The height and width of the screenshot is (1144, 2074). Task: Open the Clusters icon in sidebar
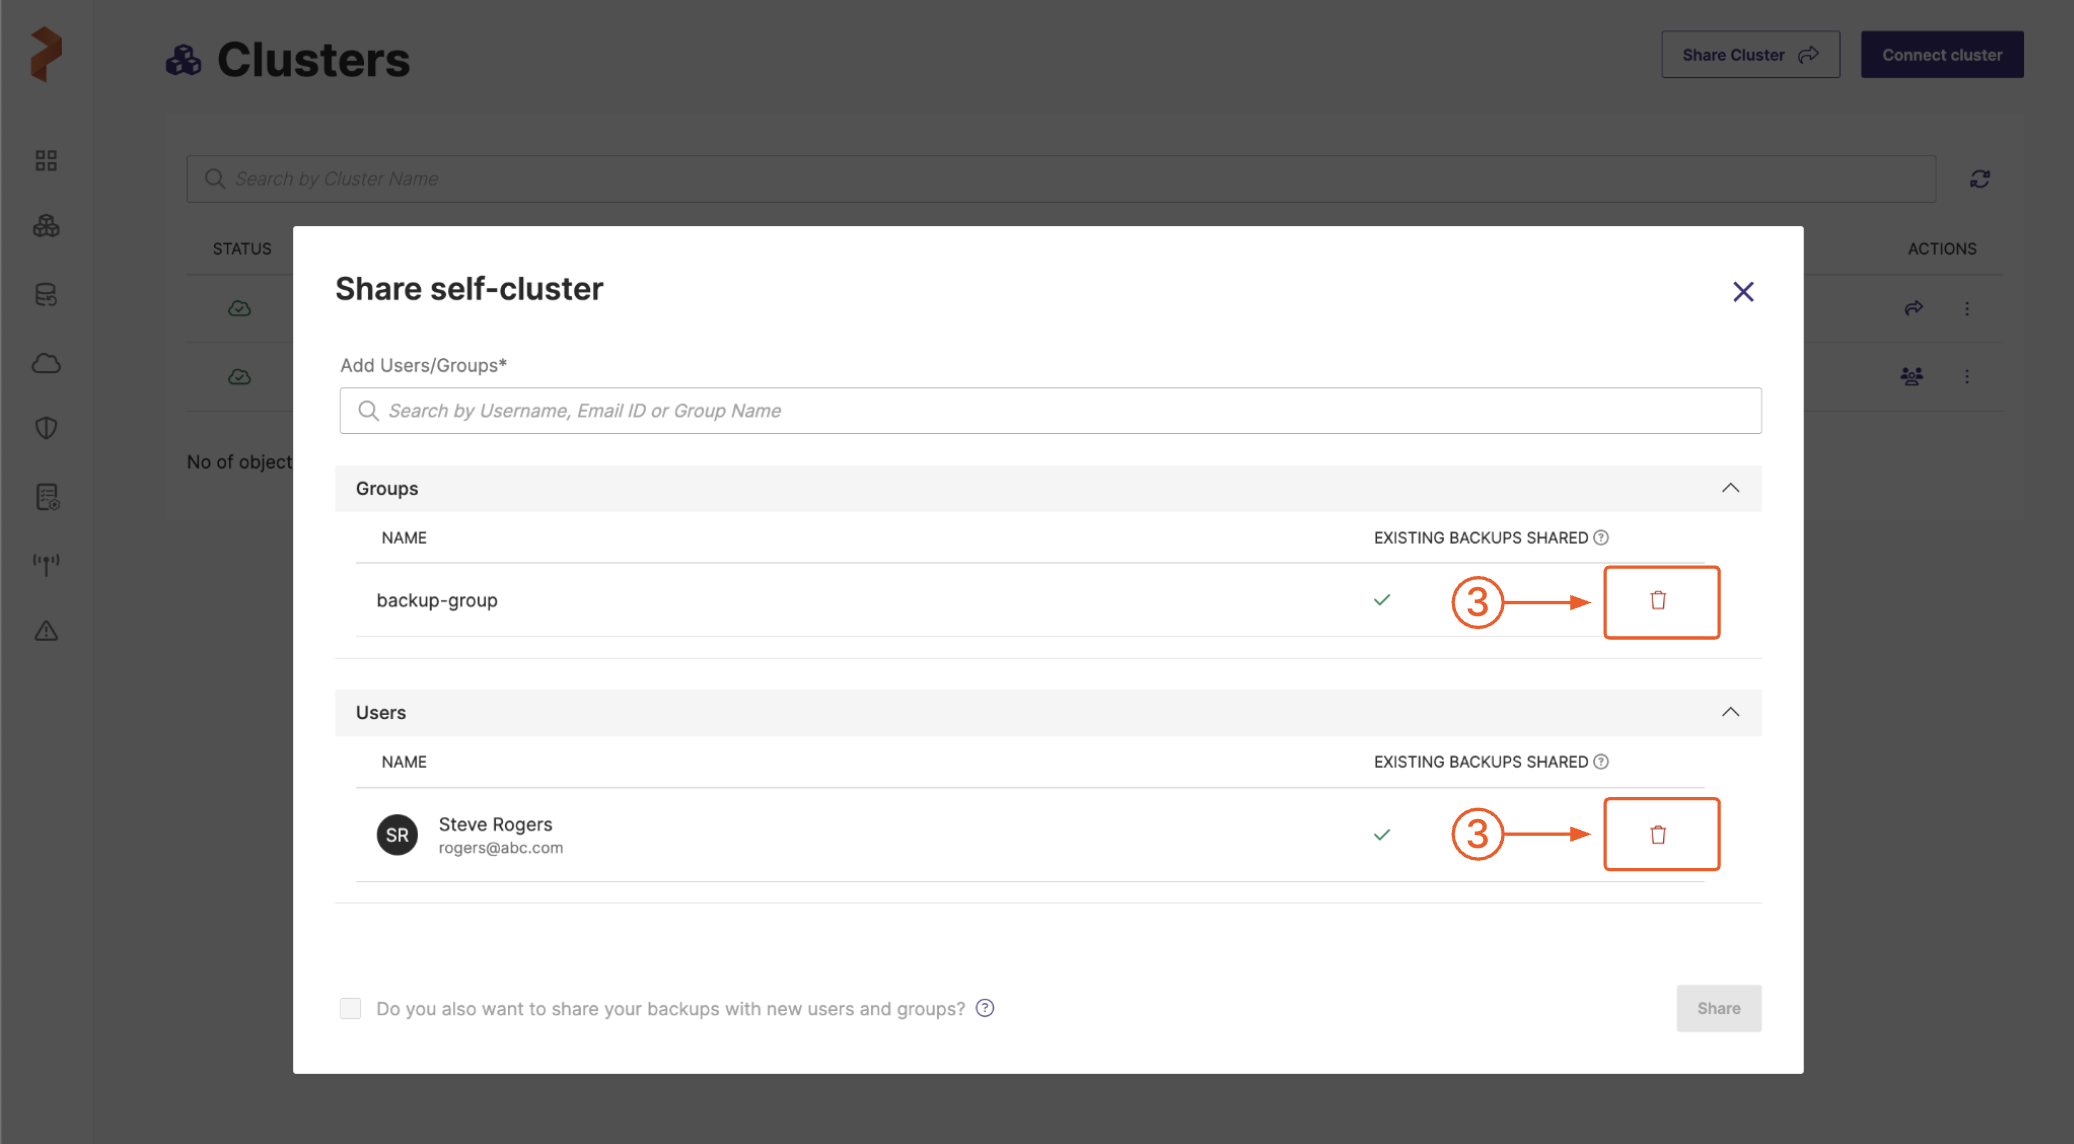(46, 226)
